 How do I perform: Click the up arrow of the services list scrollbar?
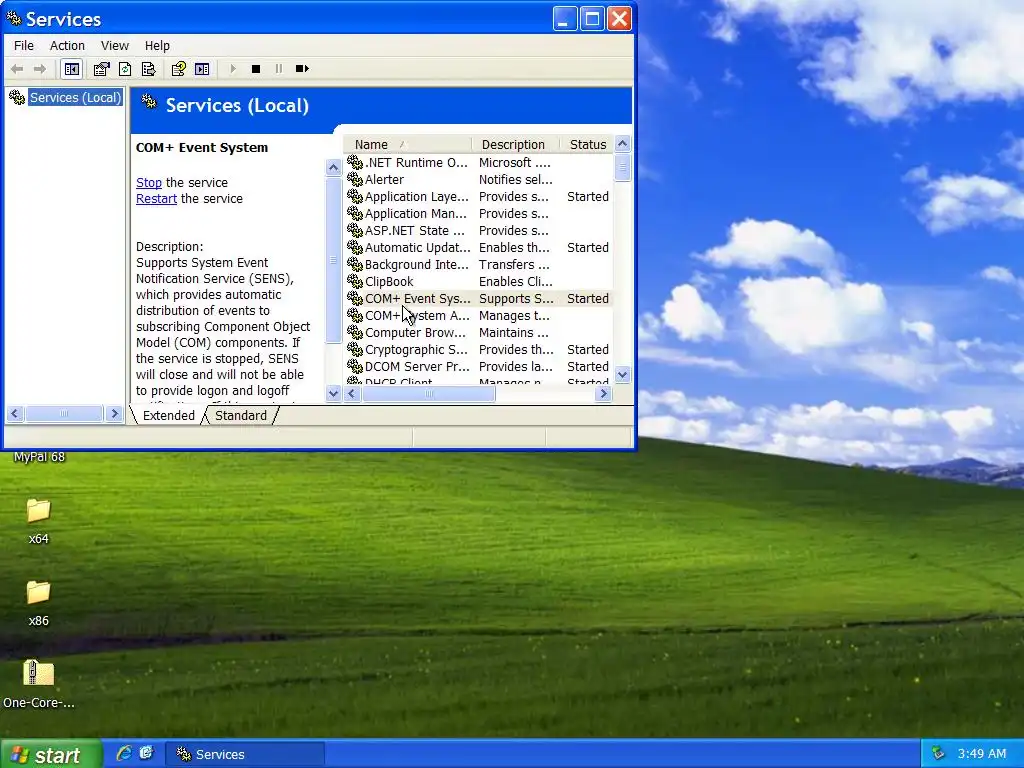pos(622,144)
